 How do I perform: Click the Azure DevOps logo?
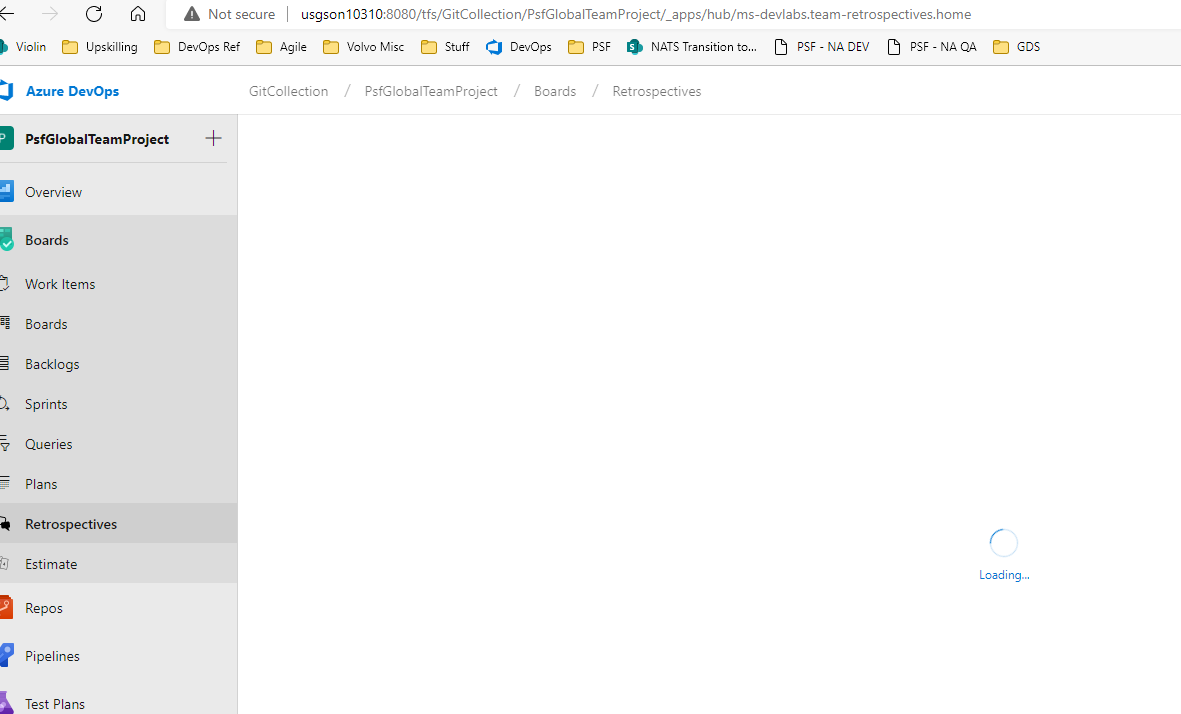60,90
